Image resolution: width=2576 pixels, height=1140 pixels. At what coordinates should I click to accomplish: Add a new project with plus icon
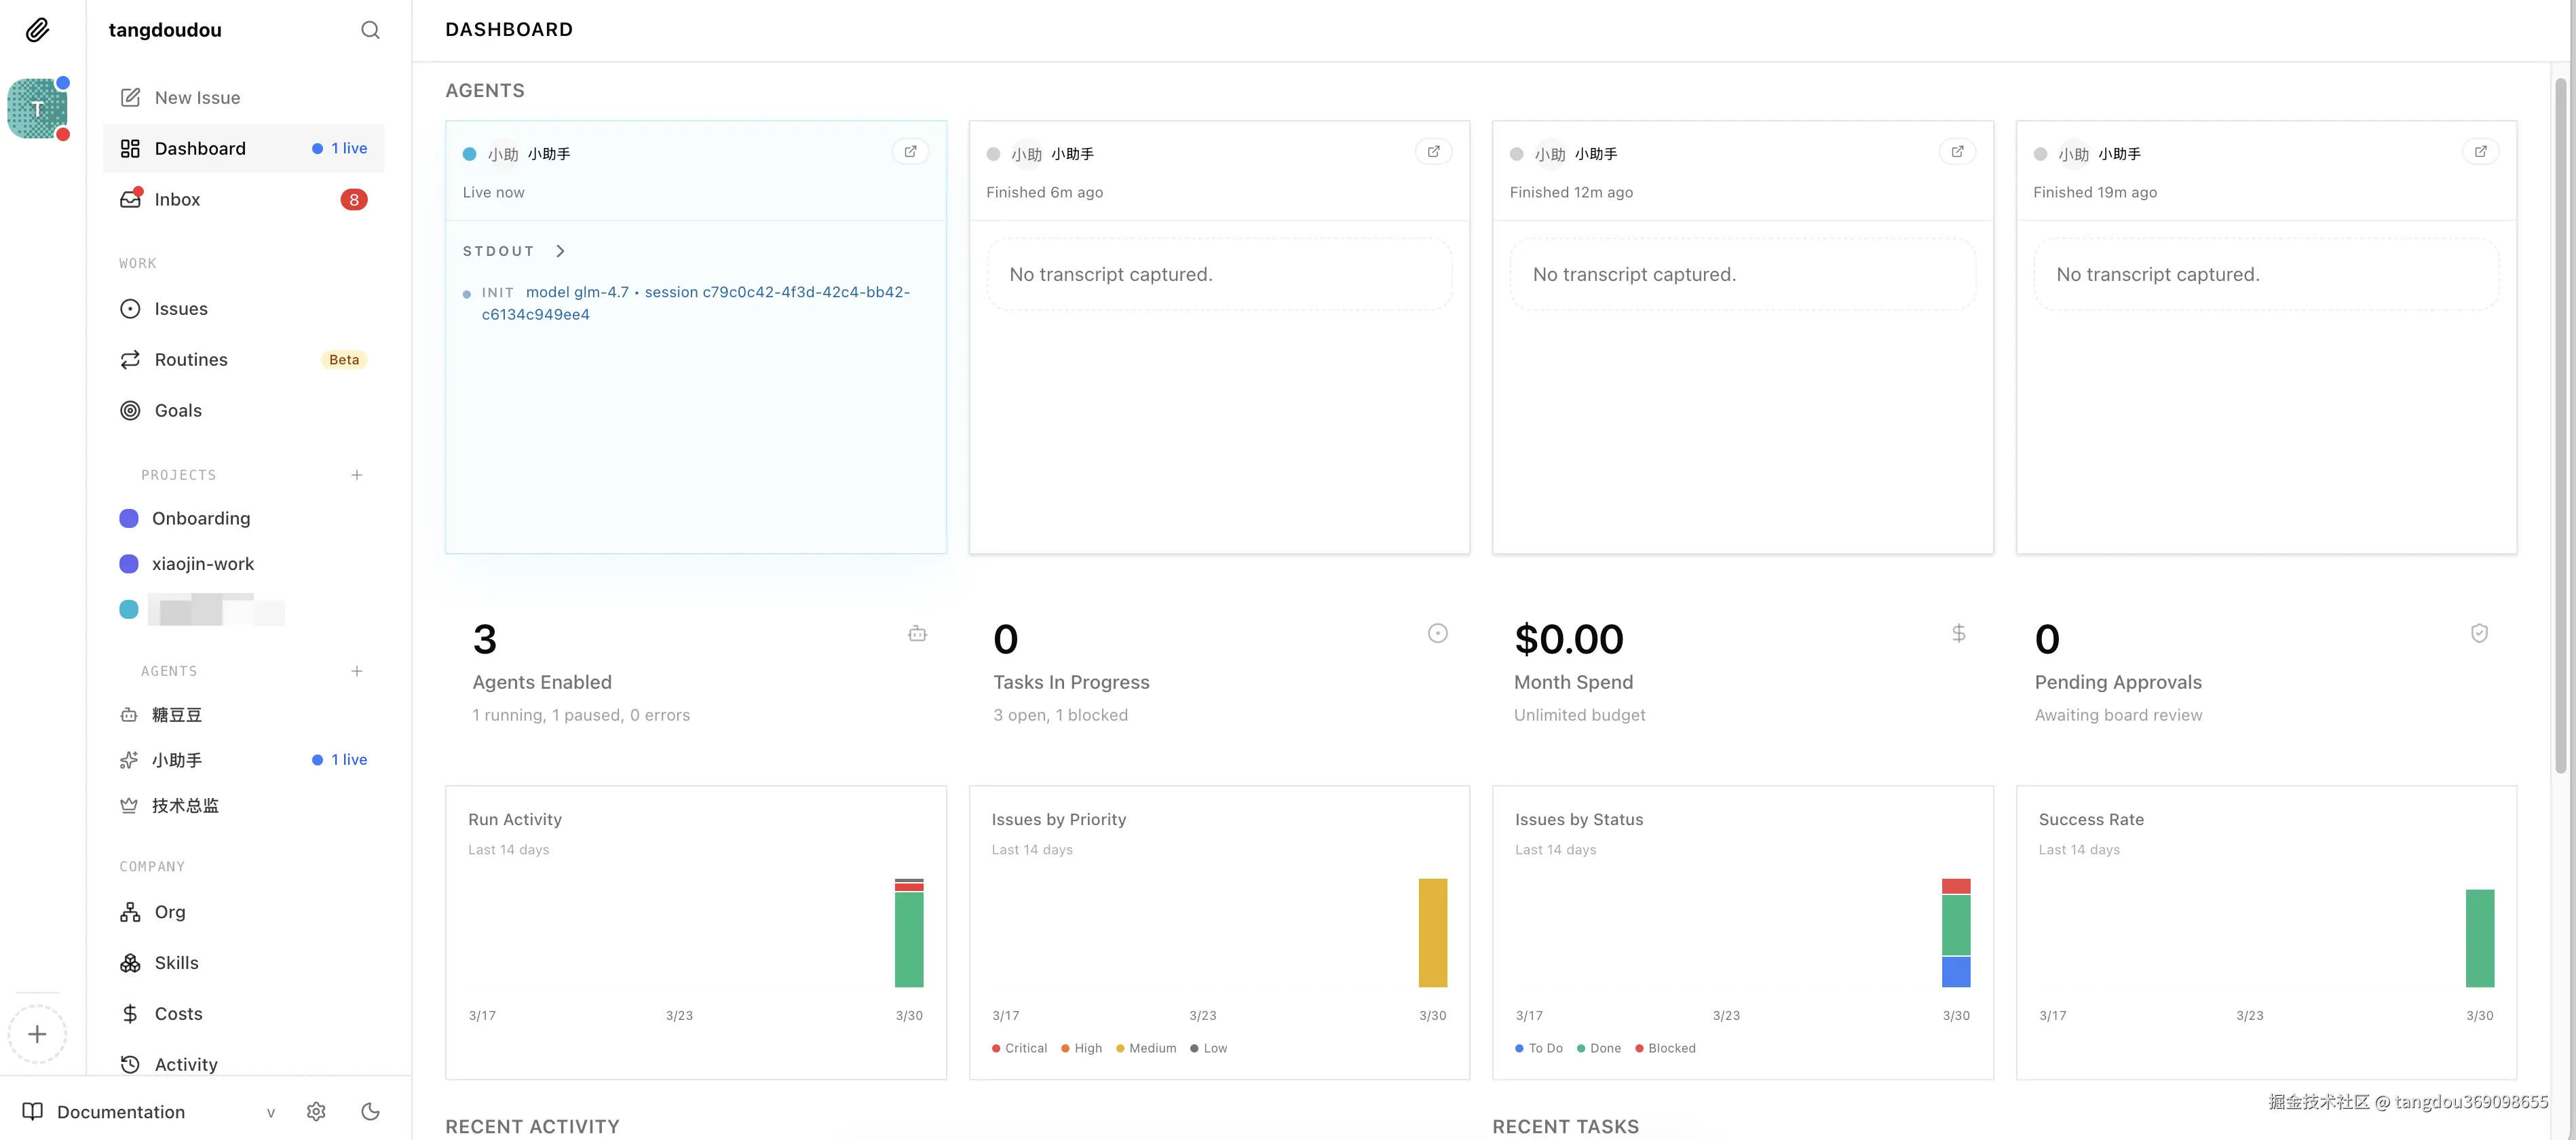(357, 475)
